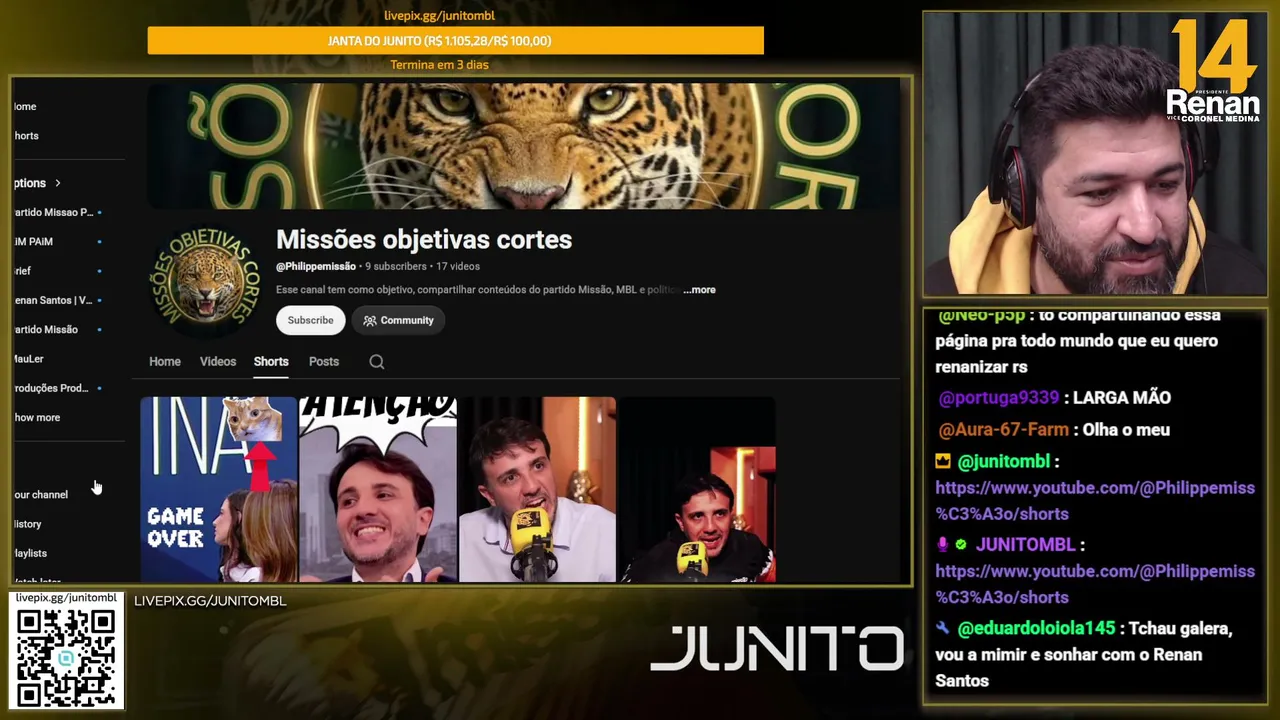Click the Missões objetivas cortes channel avatar
1280x720 pixels.
[x=205, y=279]
